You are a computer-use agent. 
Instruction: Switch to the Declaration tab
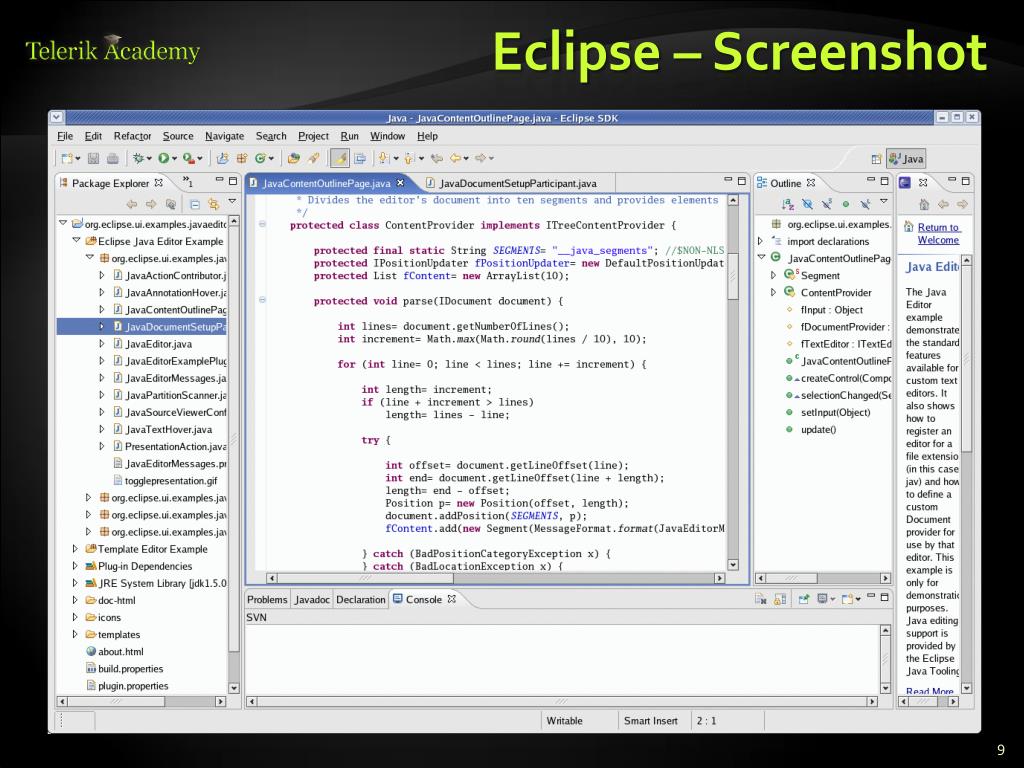coord(360,600)
